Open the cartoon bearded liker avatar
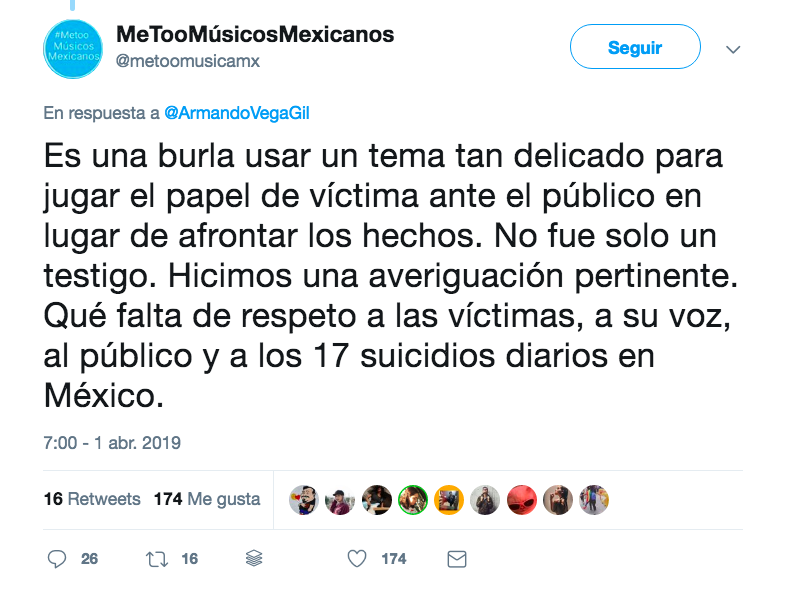This screenshot has width=785, height=600. [304, 500]
